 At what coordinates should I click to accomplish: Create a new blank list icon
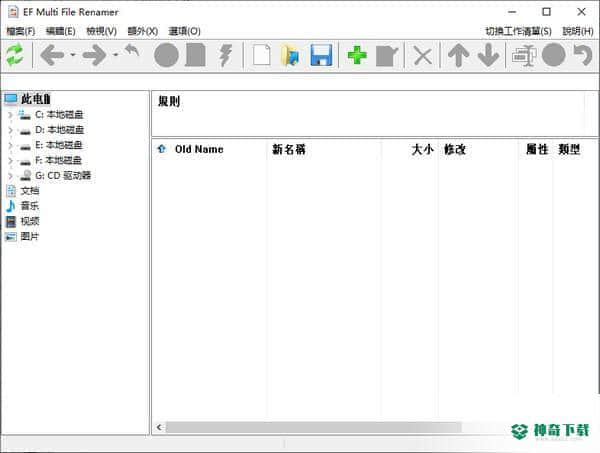click(262, 55)
